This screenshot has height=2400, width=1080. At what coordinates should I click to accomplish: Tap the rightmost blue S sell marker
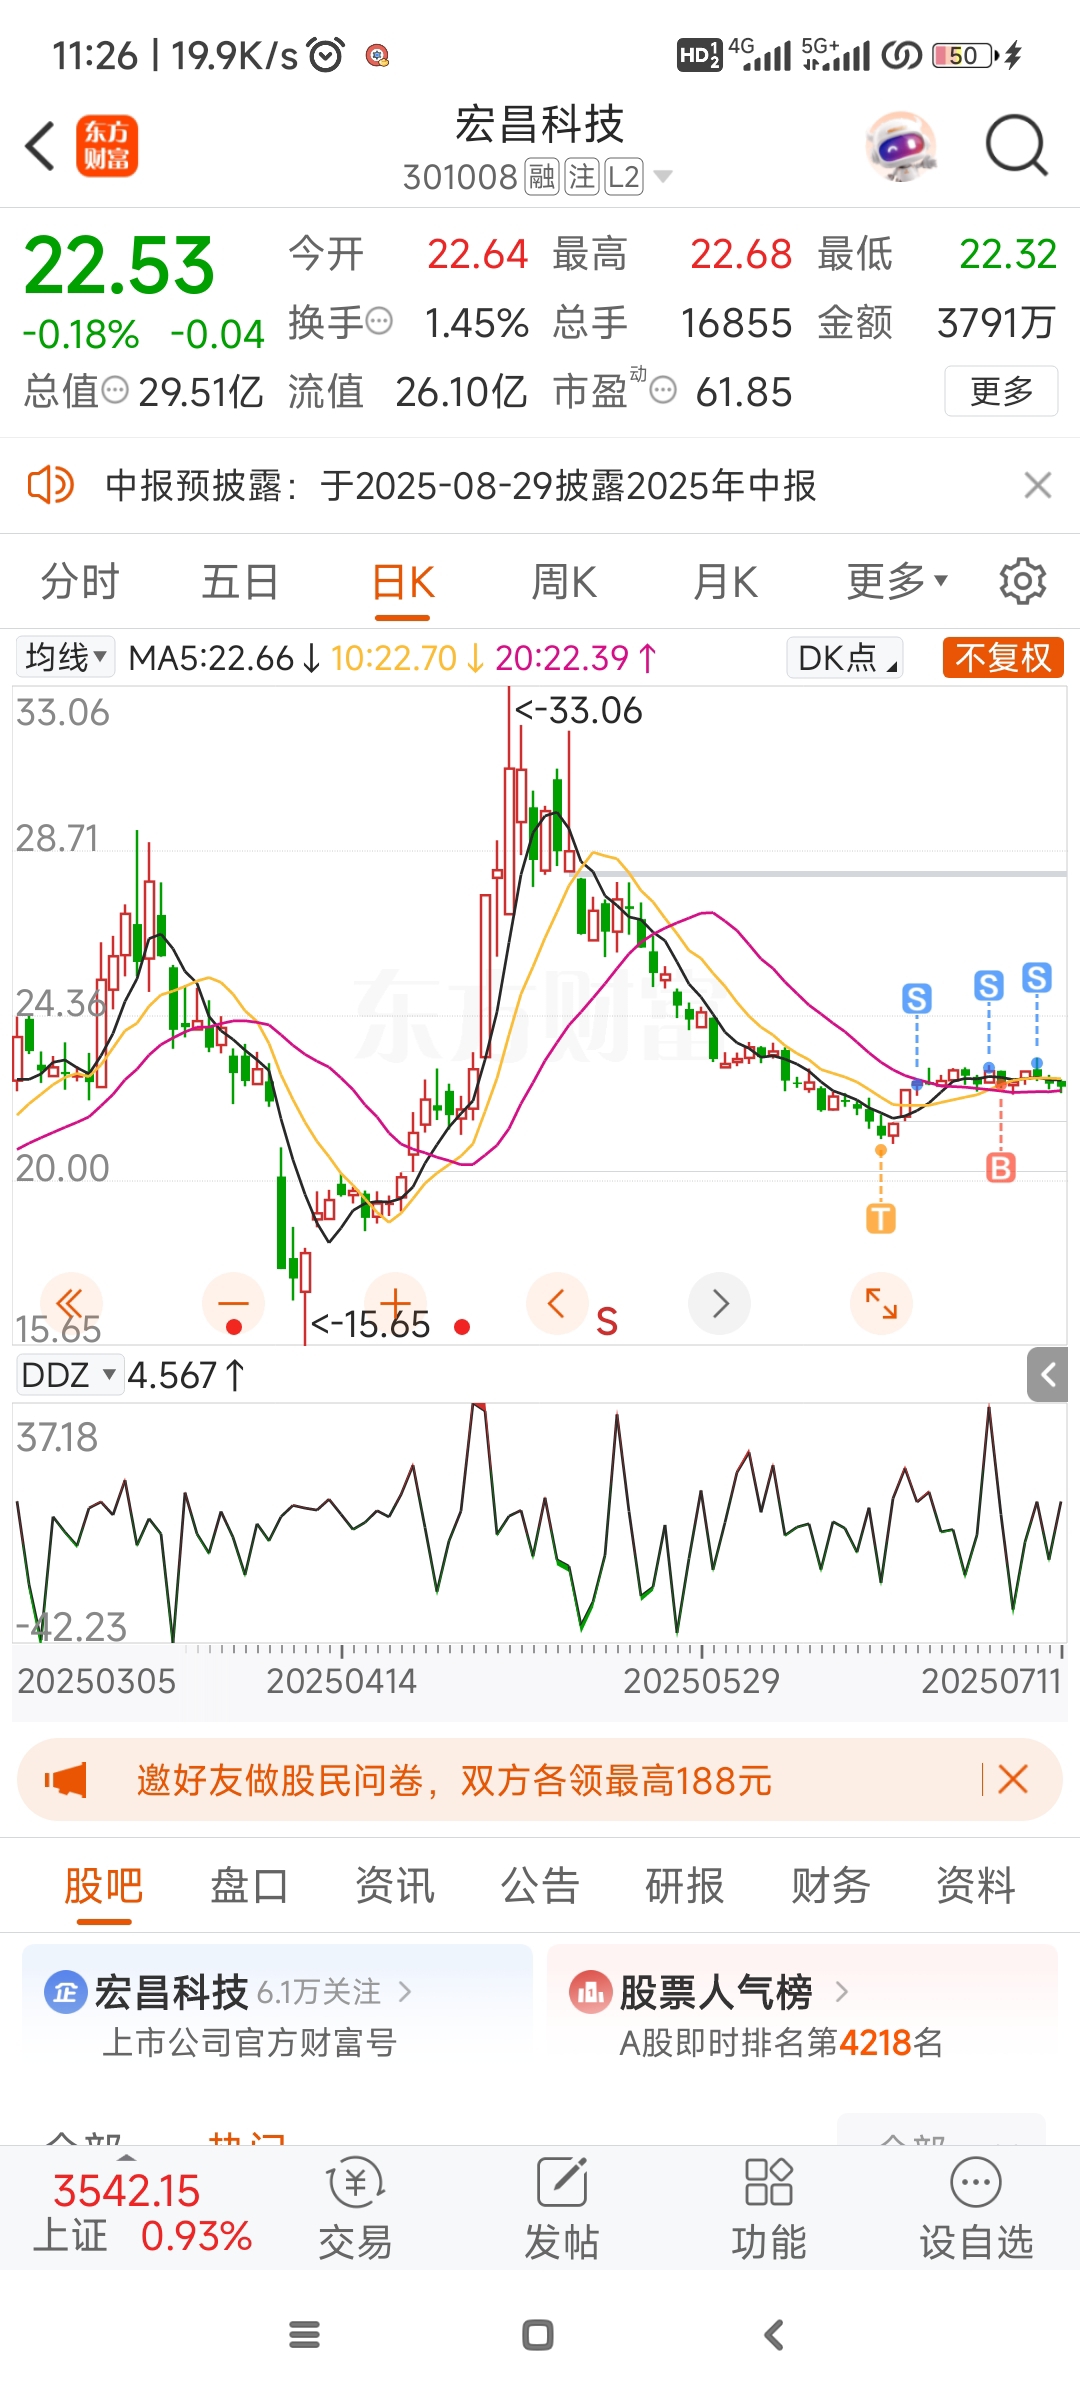[1037, 977]
